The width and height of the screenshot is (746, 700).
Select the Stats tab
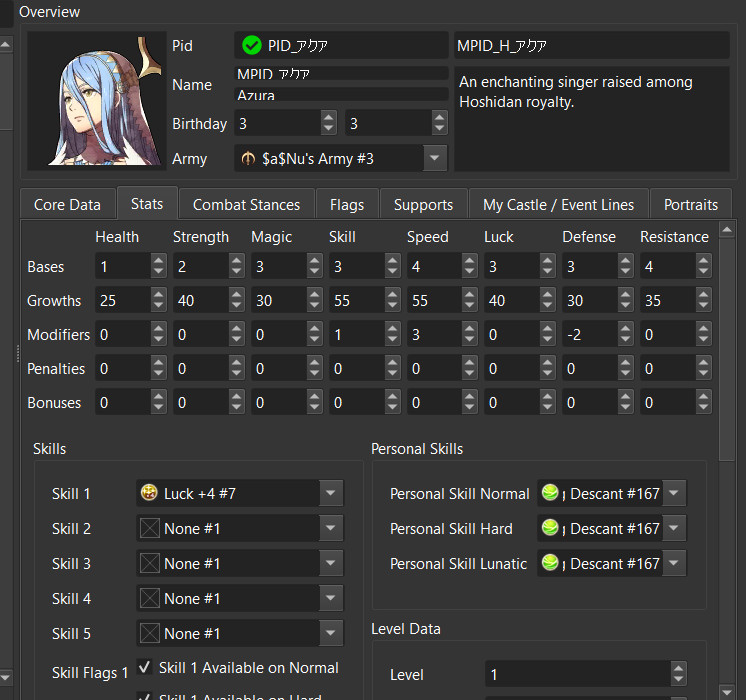tap(147, 204)
